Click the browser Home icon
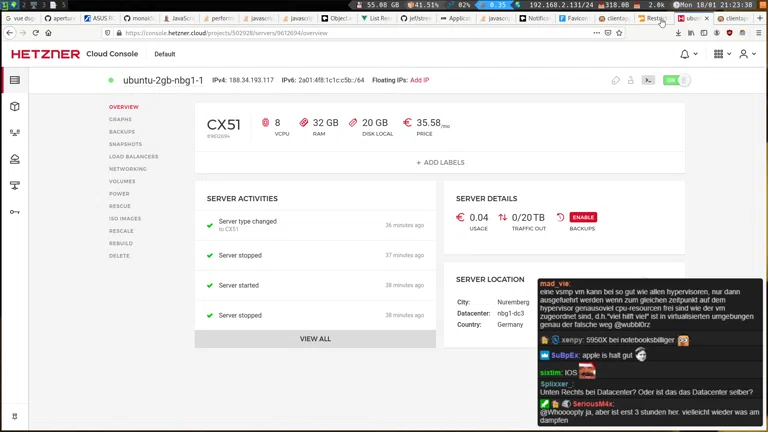The width and height of the screenshot is (768, 432). [x=48, y=33]
